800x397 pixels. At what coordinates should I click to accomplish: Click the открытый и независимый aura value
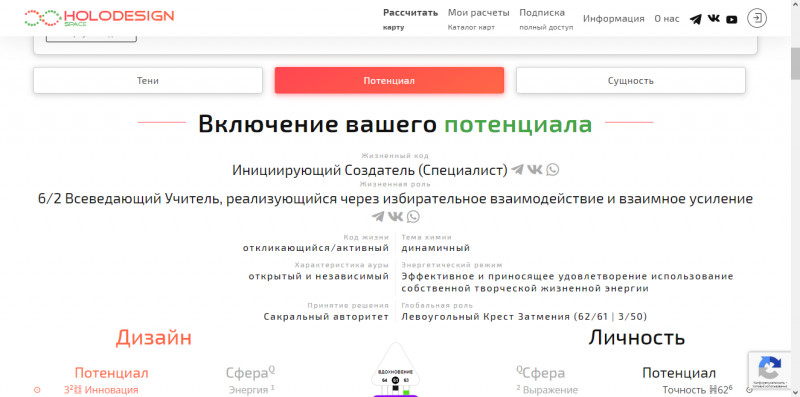318,277
